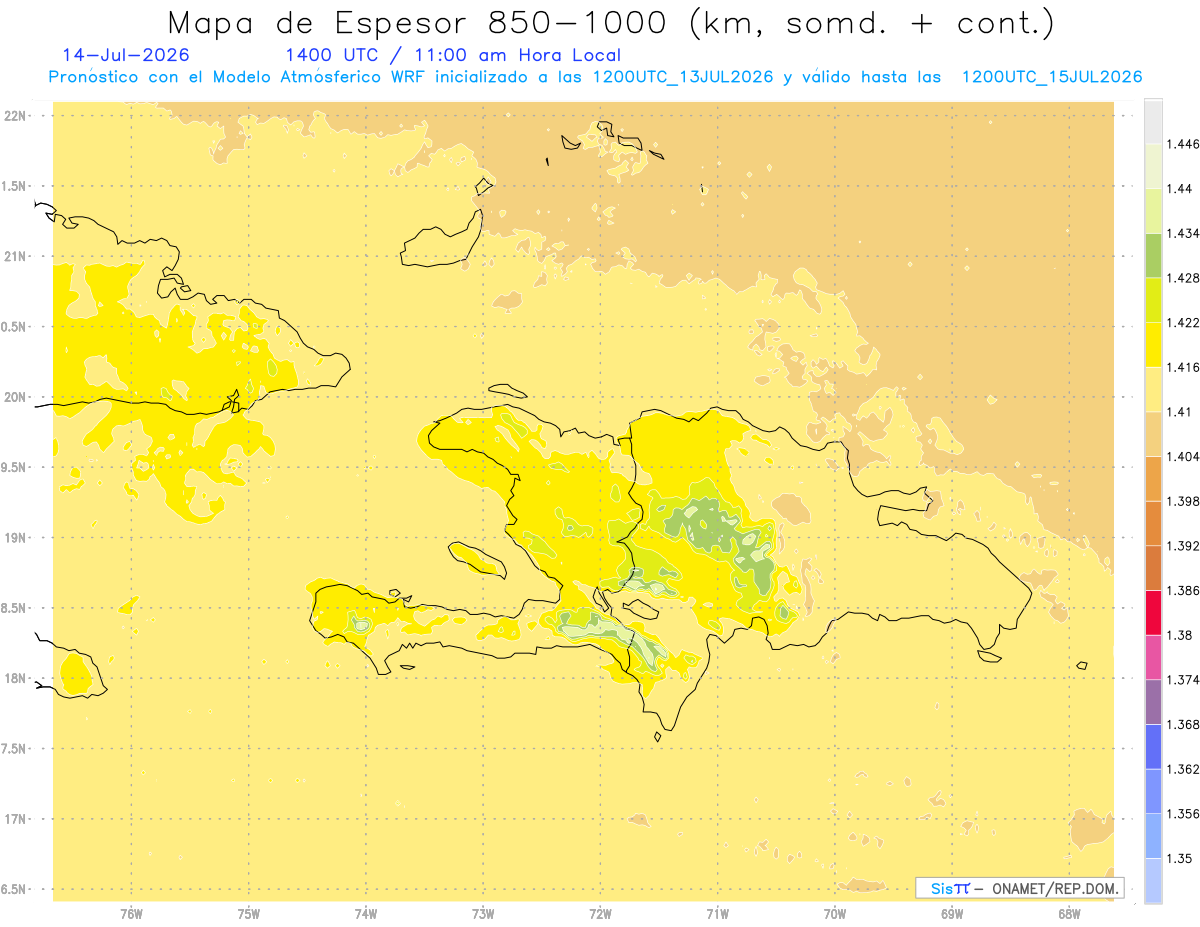Click the latitude label '21N'
Screen dimensions: 1200x927
(x=15, y=256)
